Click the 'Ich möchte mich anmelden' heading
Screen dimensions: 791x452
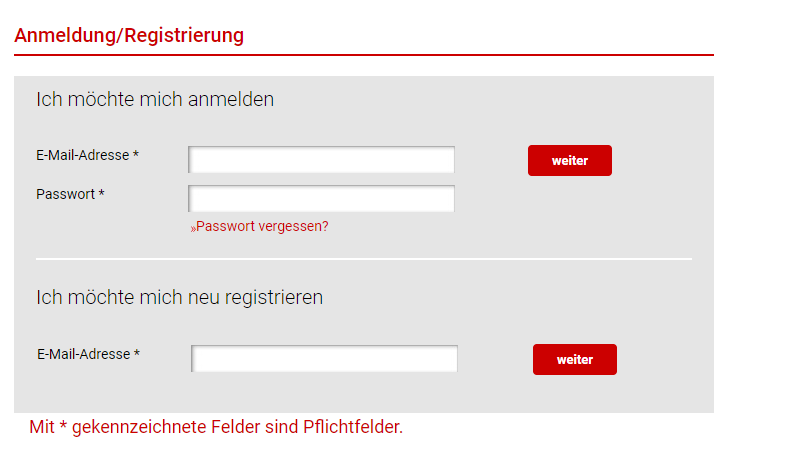[x=155, y=99]
